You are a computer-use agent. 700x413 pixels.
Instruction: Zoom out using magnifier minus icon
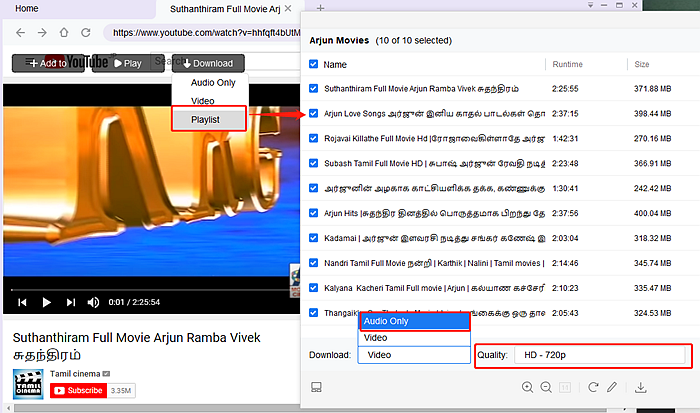tap(546, 387)
